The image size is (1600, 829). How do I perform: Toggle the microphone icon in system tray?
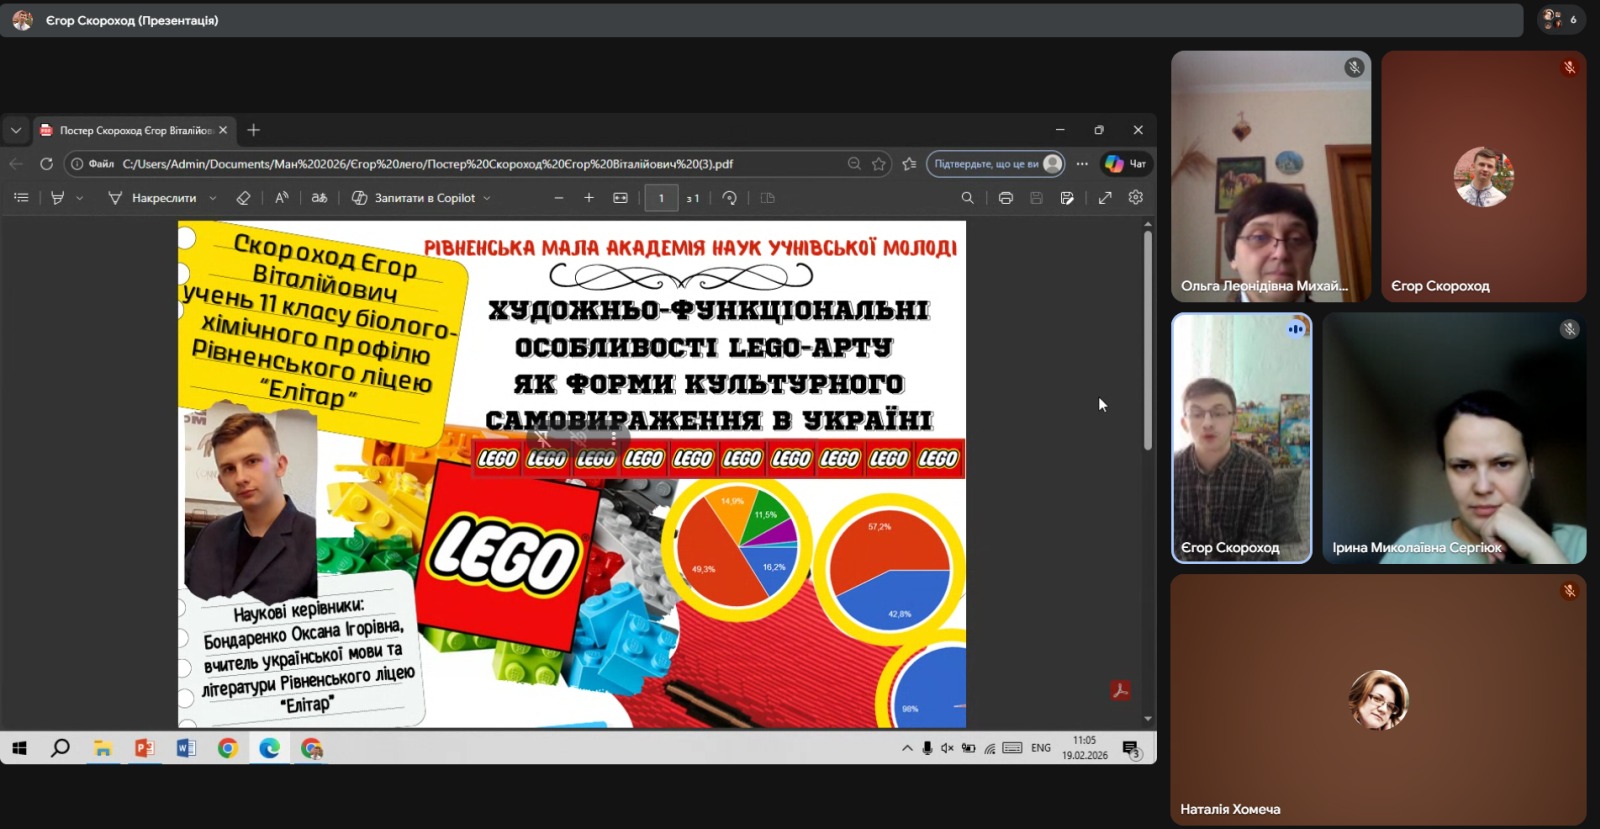point(927,748)
